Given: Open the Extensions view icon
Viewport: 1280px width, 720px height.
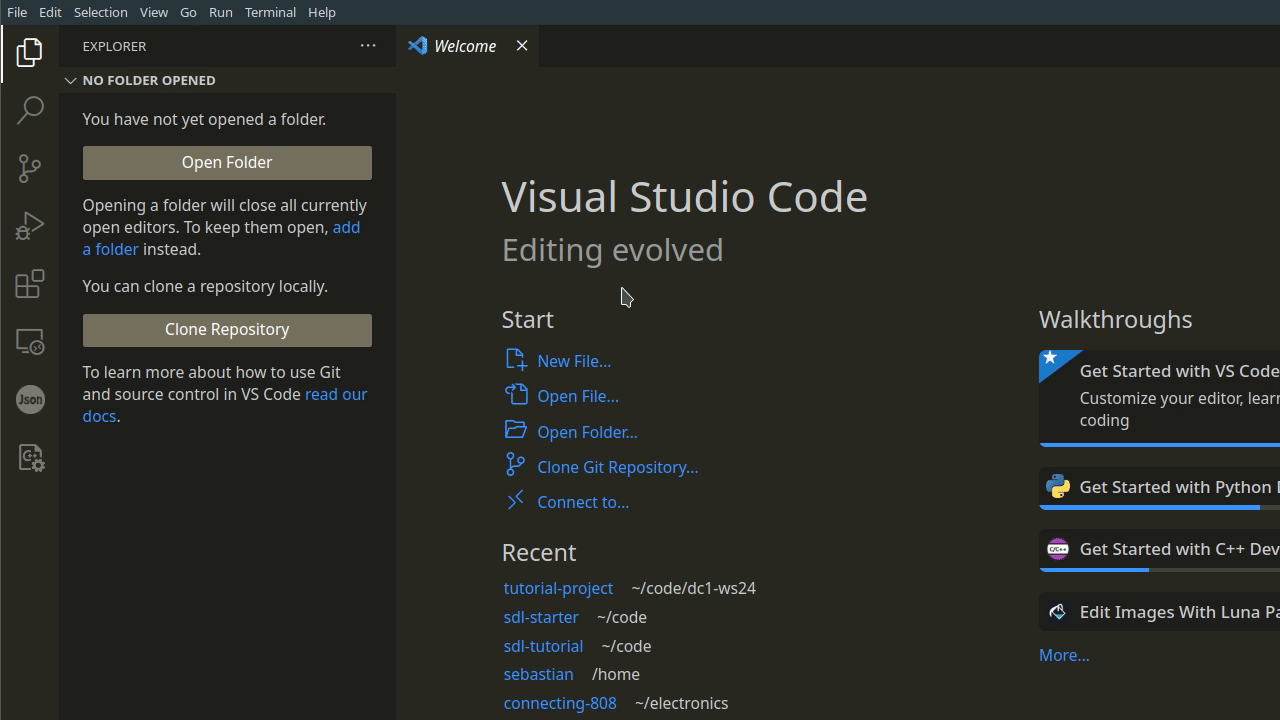Looking at the screenshot, I should click(x=29, y=284).
